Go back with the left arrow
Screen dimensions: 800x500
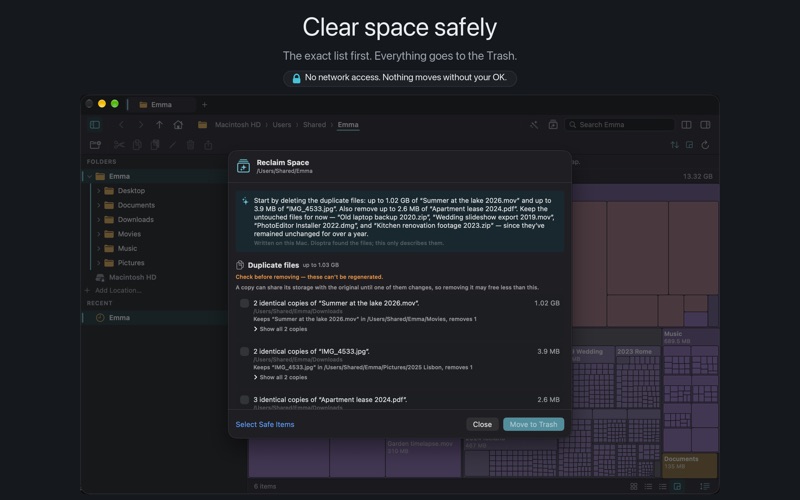[x=121, y=124]
